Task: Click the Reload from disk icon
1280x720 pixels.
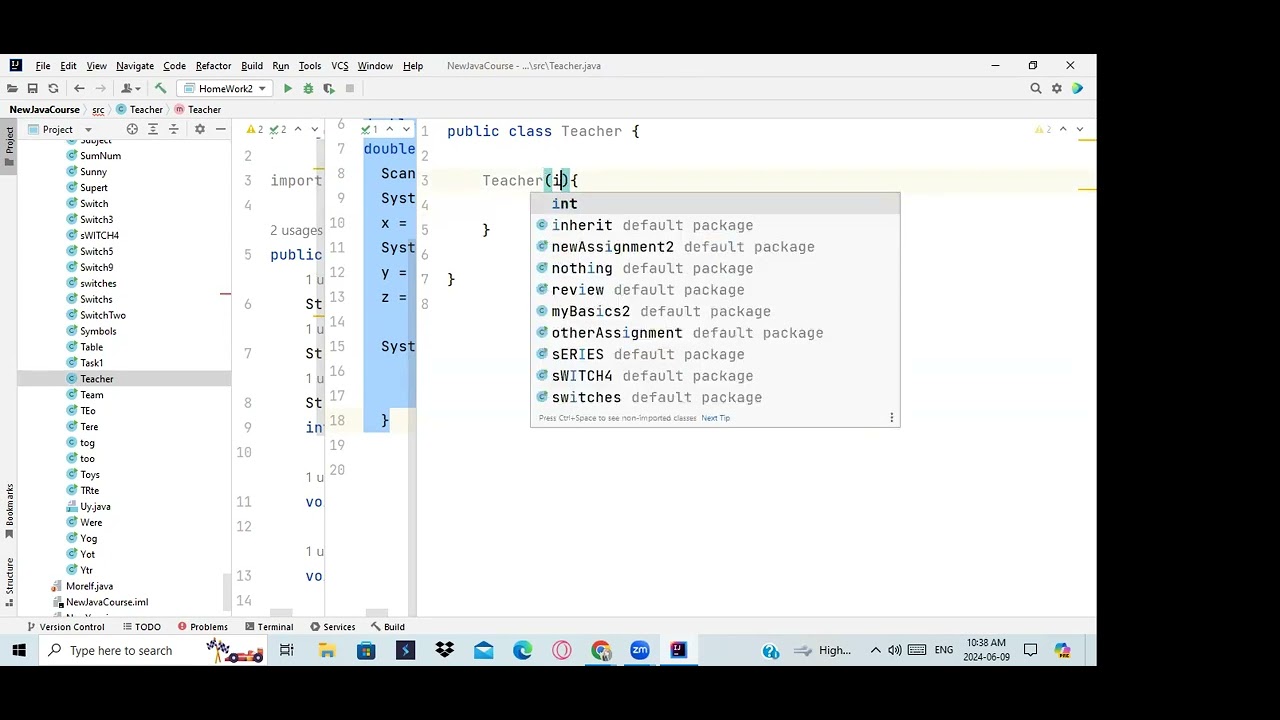Action: pyautogui.click(x=53, y=89)
